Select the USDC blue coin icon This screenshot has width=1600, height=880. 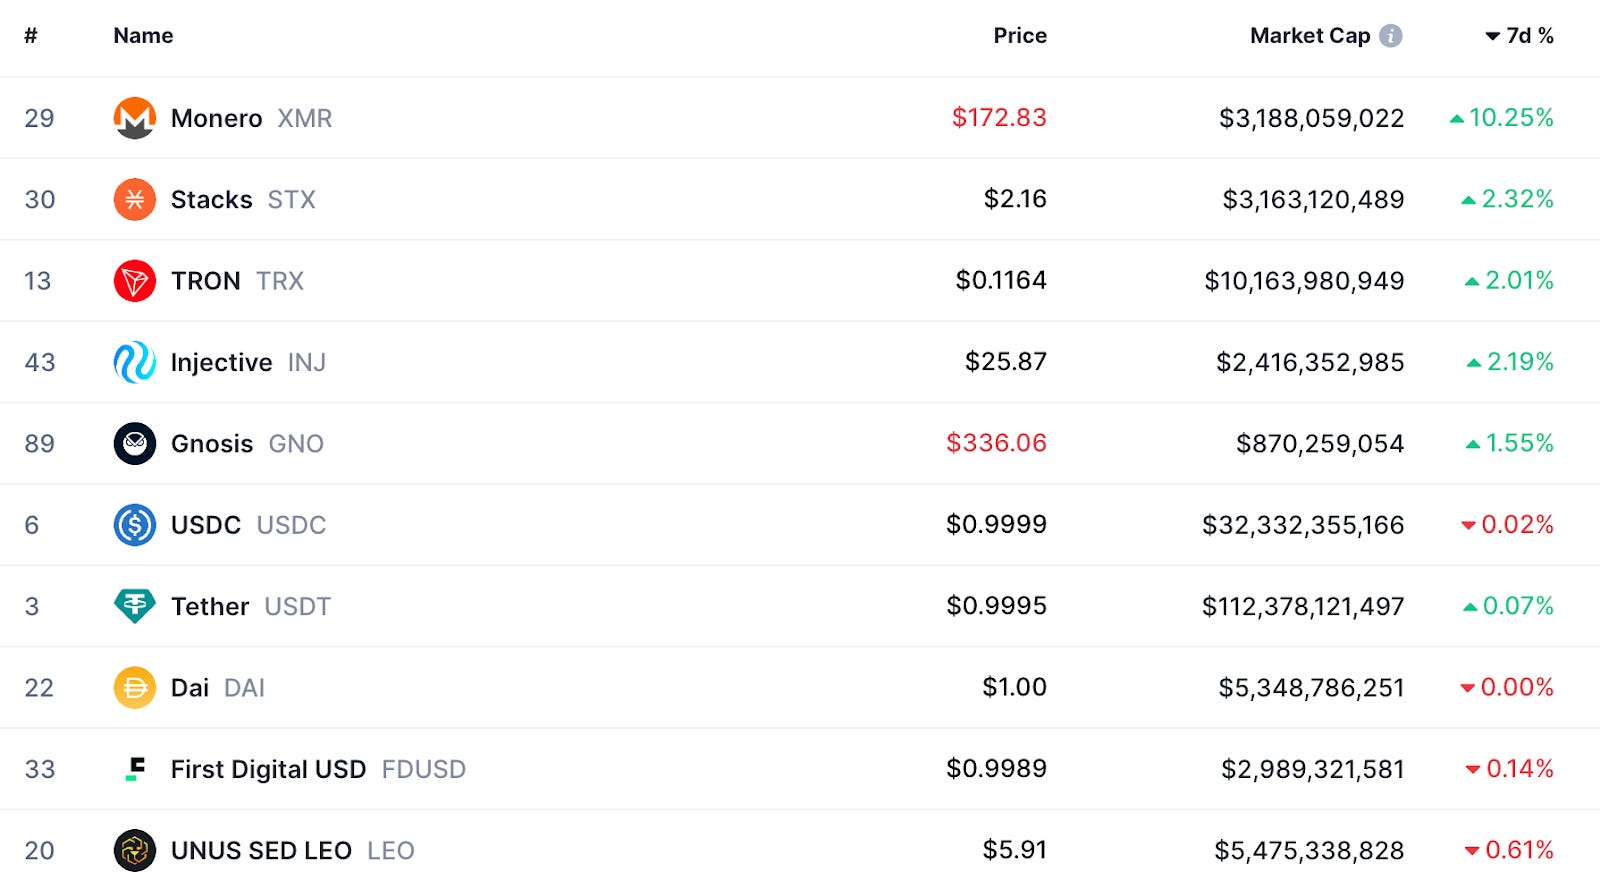134,525
